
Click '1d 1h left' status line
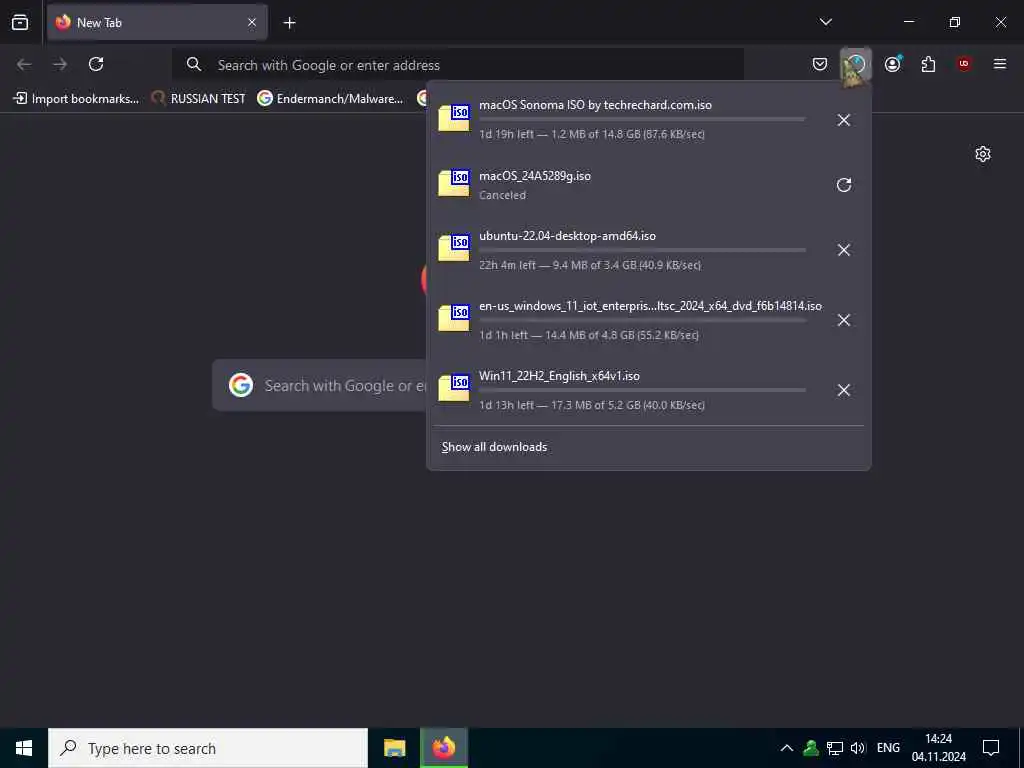click(588, 335)
